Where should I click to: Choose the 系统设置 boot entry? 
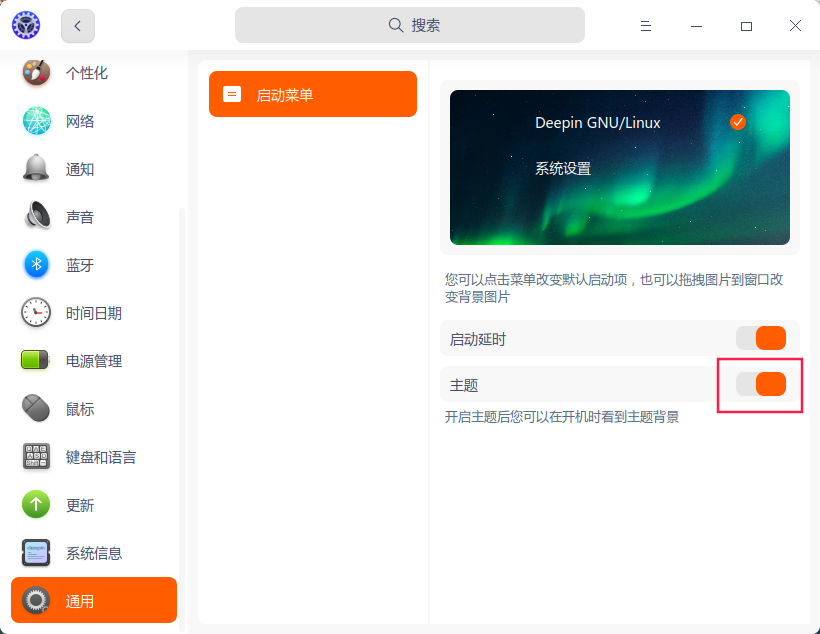[563, 168]
